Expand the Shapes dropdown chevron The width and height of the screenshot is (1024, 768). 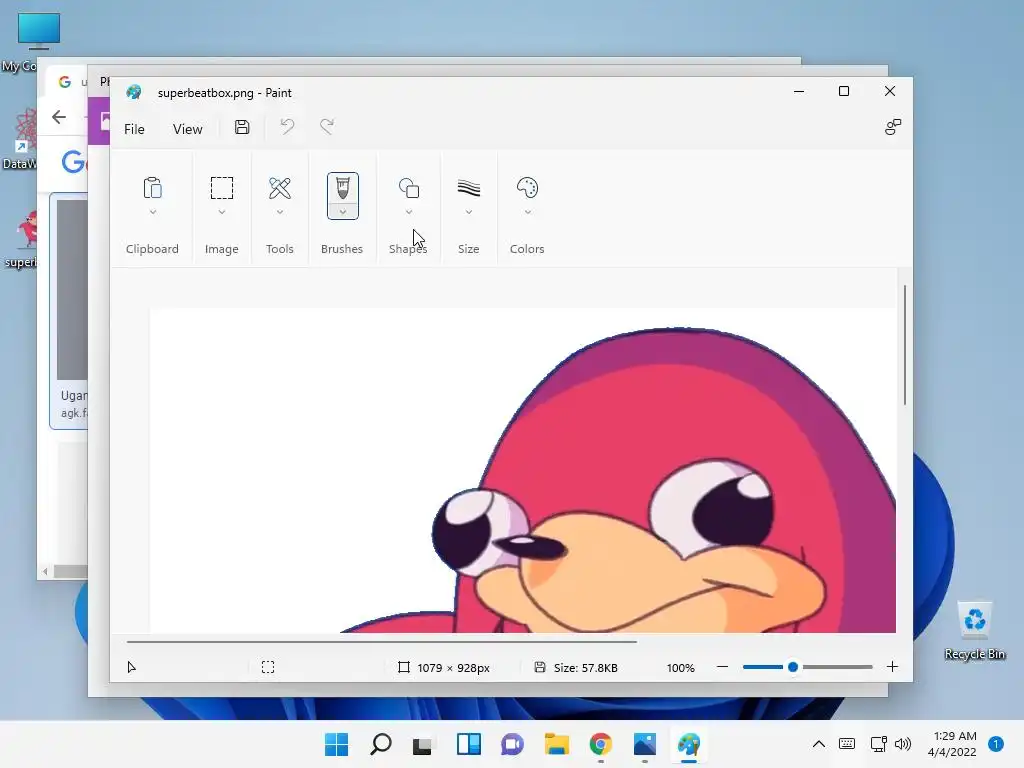pos(409,212)
